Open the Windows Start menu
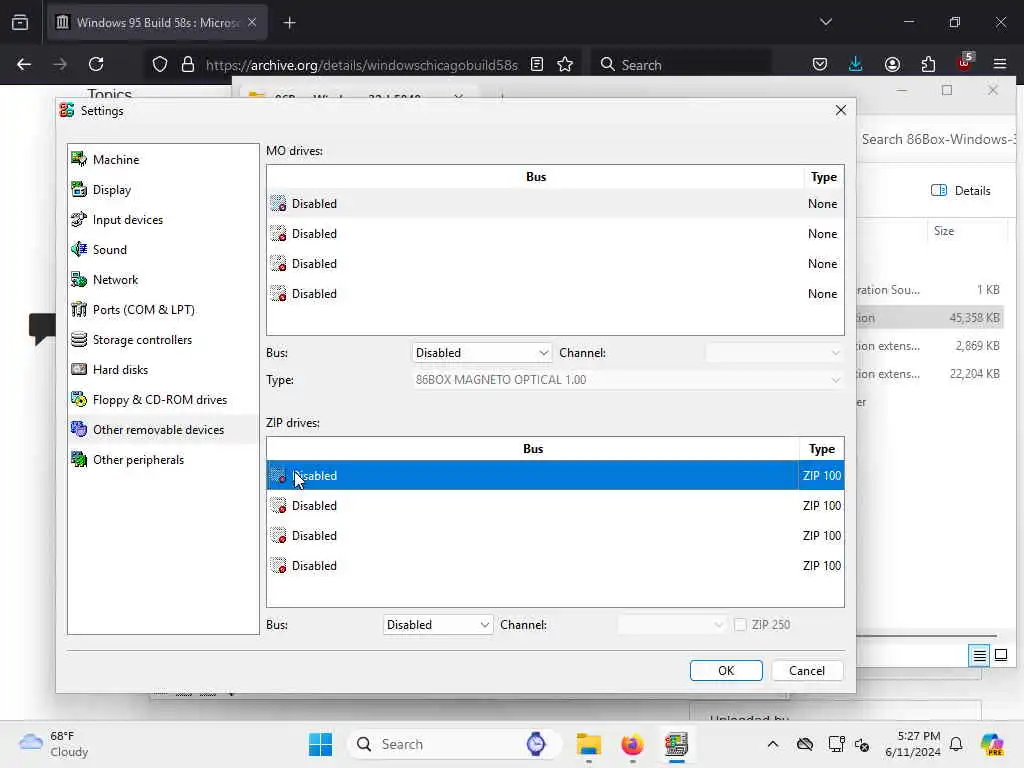The height and width of the screenshot is (768, 1024). point(320,744)
